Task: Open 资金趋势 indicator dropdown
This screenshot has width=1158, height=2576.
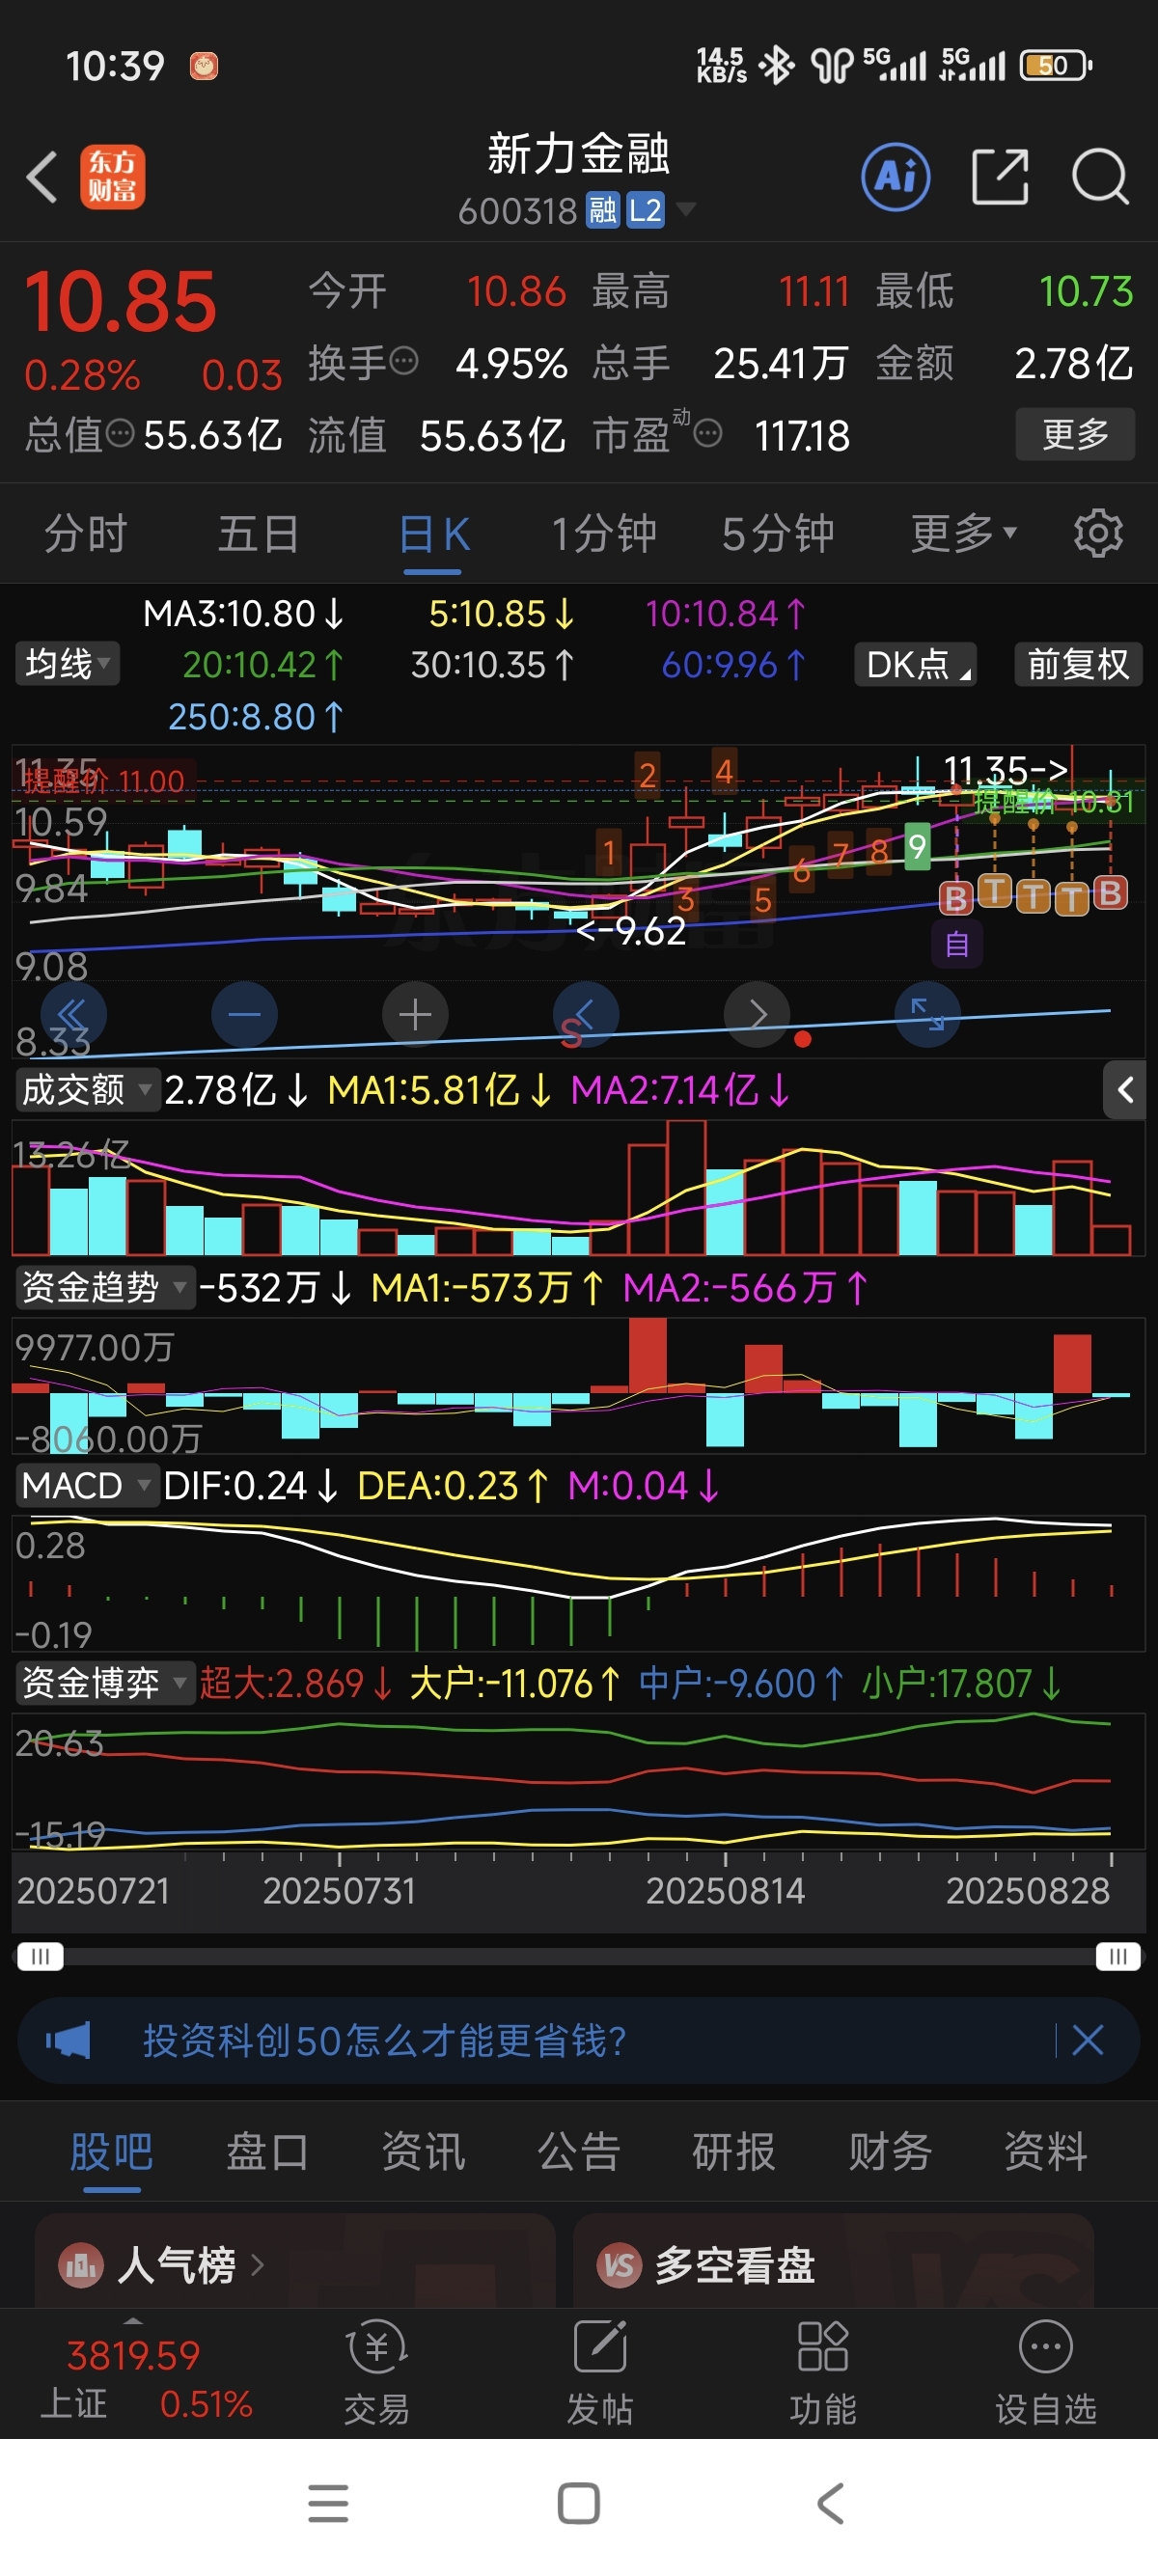Action: pos(105,1287)
